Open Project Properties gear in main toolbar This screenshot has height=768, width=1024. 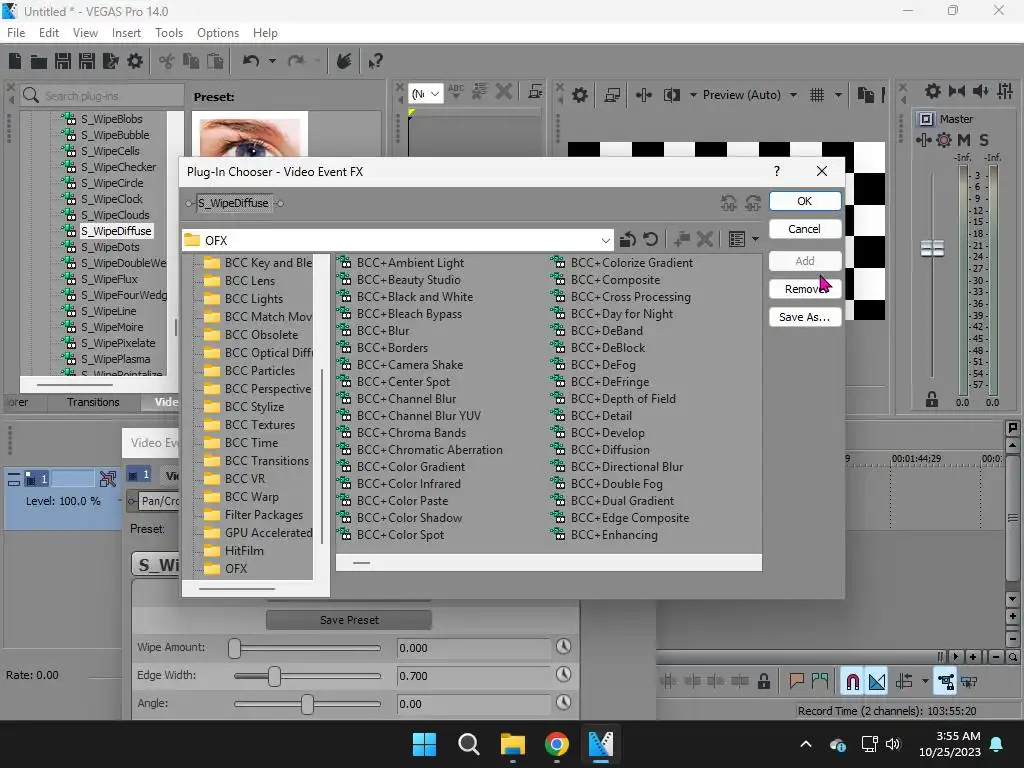[x=135, y=61]
